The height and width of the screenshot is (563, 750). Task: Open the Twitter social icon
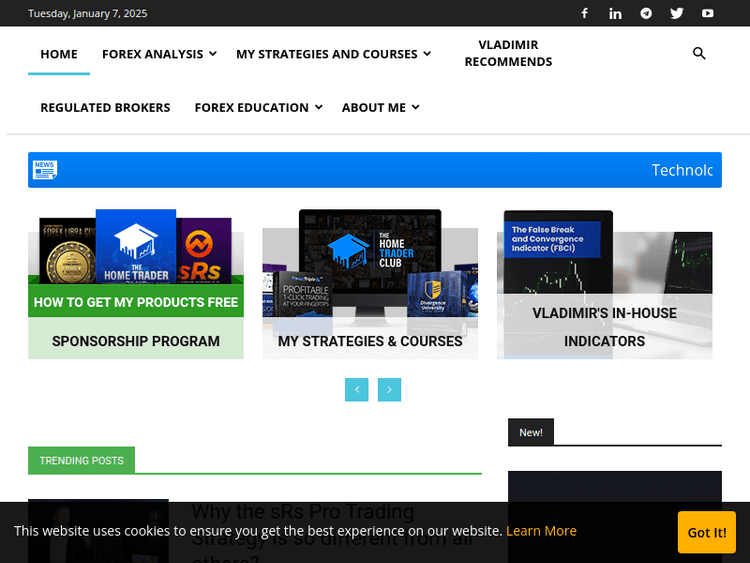(677, 13)
